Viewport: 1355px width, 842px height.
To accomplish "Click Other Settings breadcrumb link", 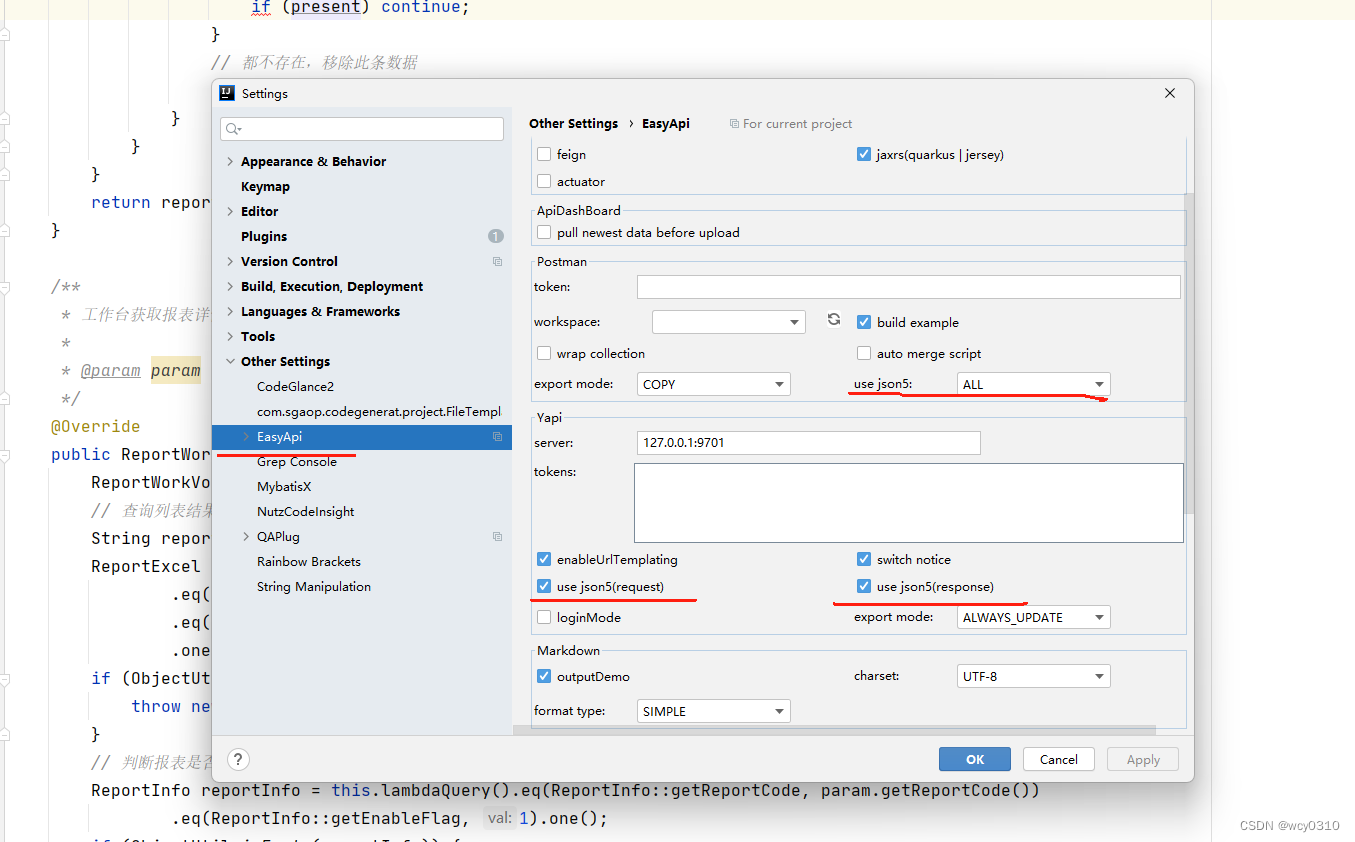I will 573,124.
